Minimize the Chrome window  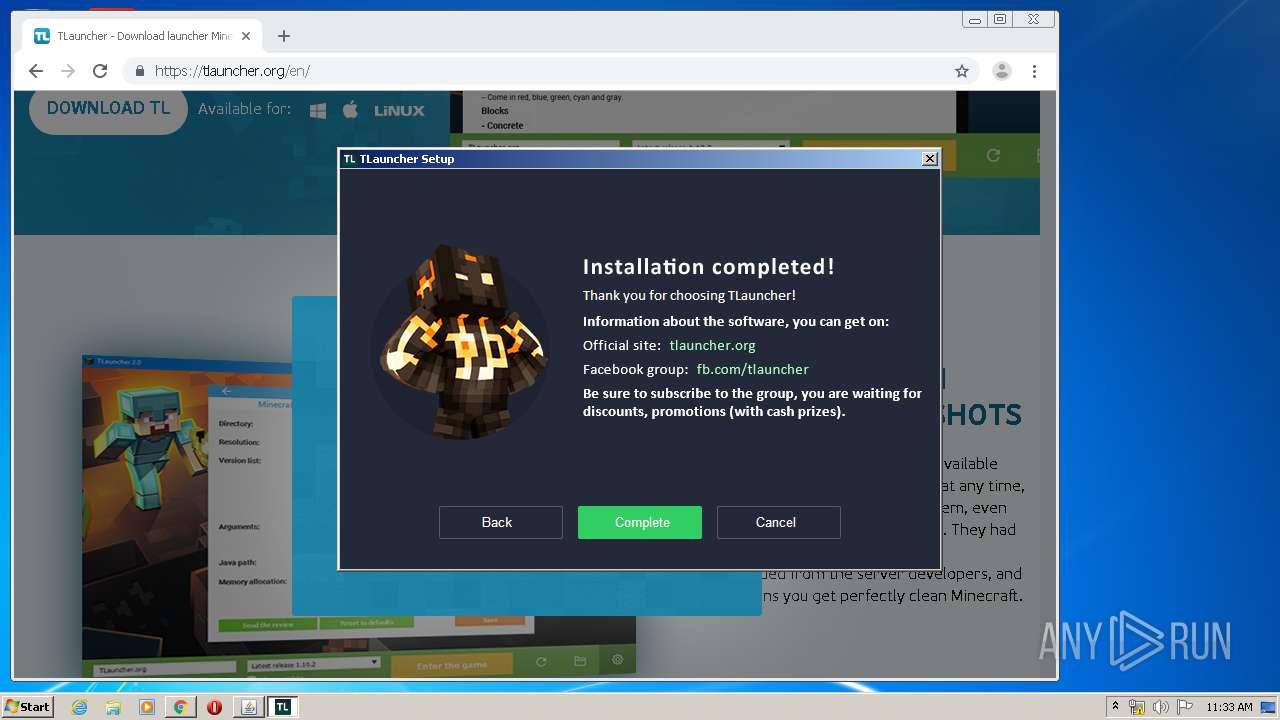(x=975, y=19)
